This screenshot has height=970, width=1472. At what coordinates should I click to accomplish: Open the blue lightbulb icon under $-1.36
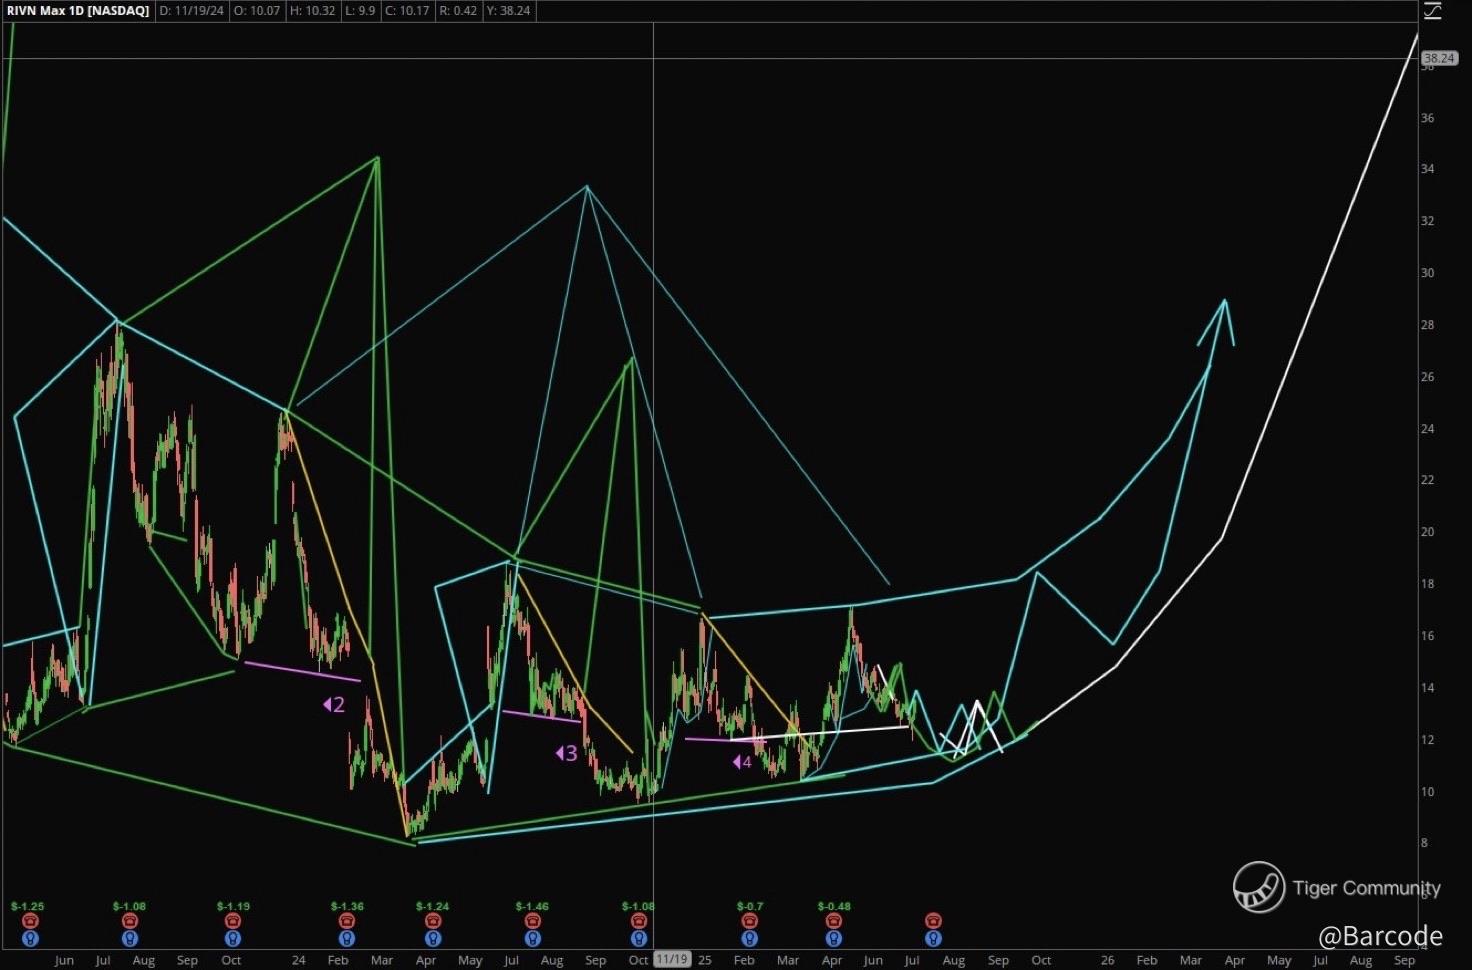coord(347,939)
